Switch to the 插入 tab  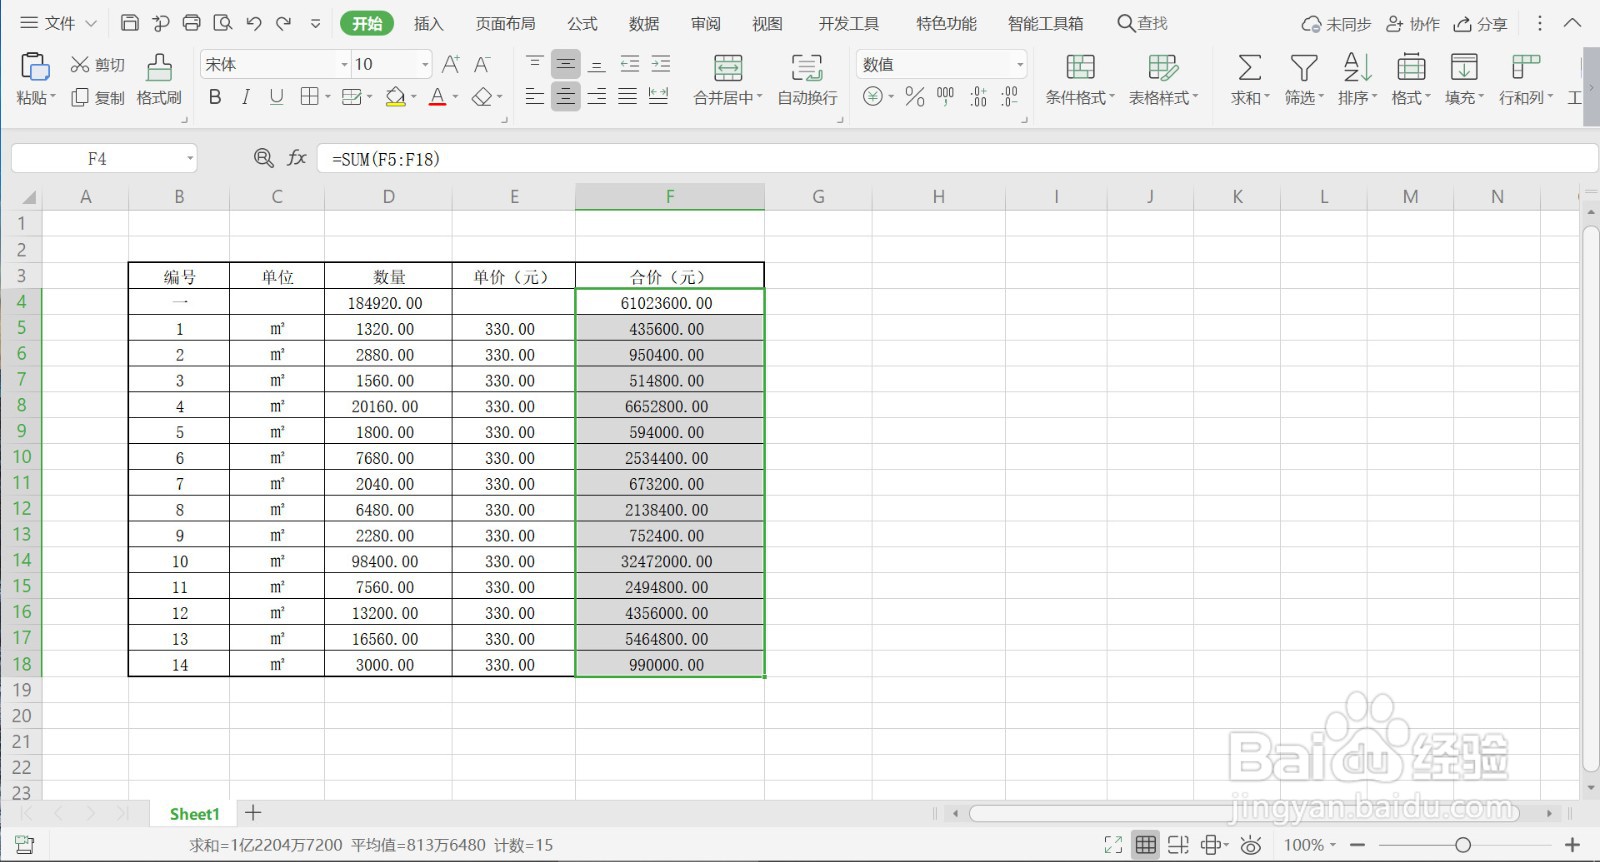(428, 23)
